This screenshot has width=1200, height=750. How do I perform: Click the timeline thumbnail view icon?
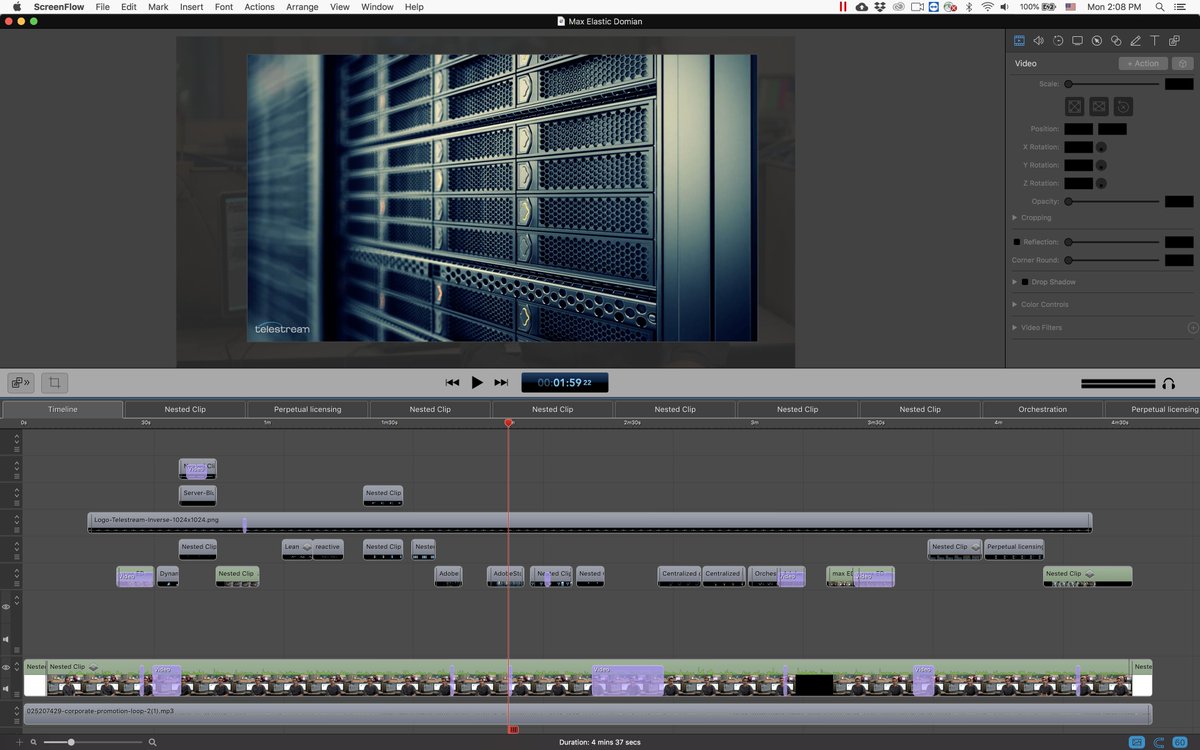(x=1136, y=742)
